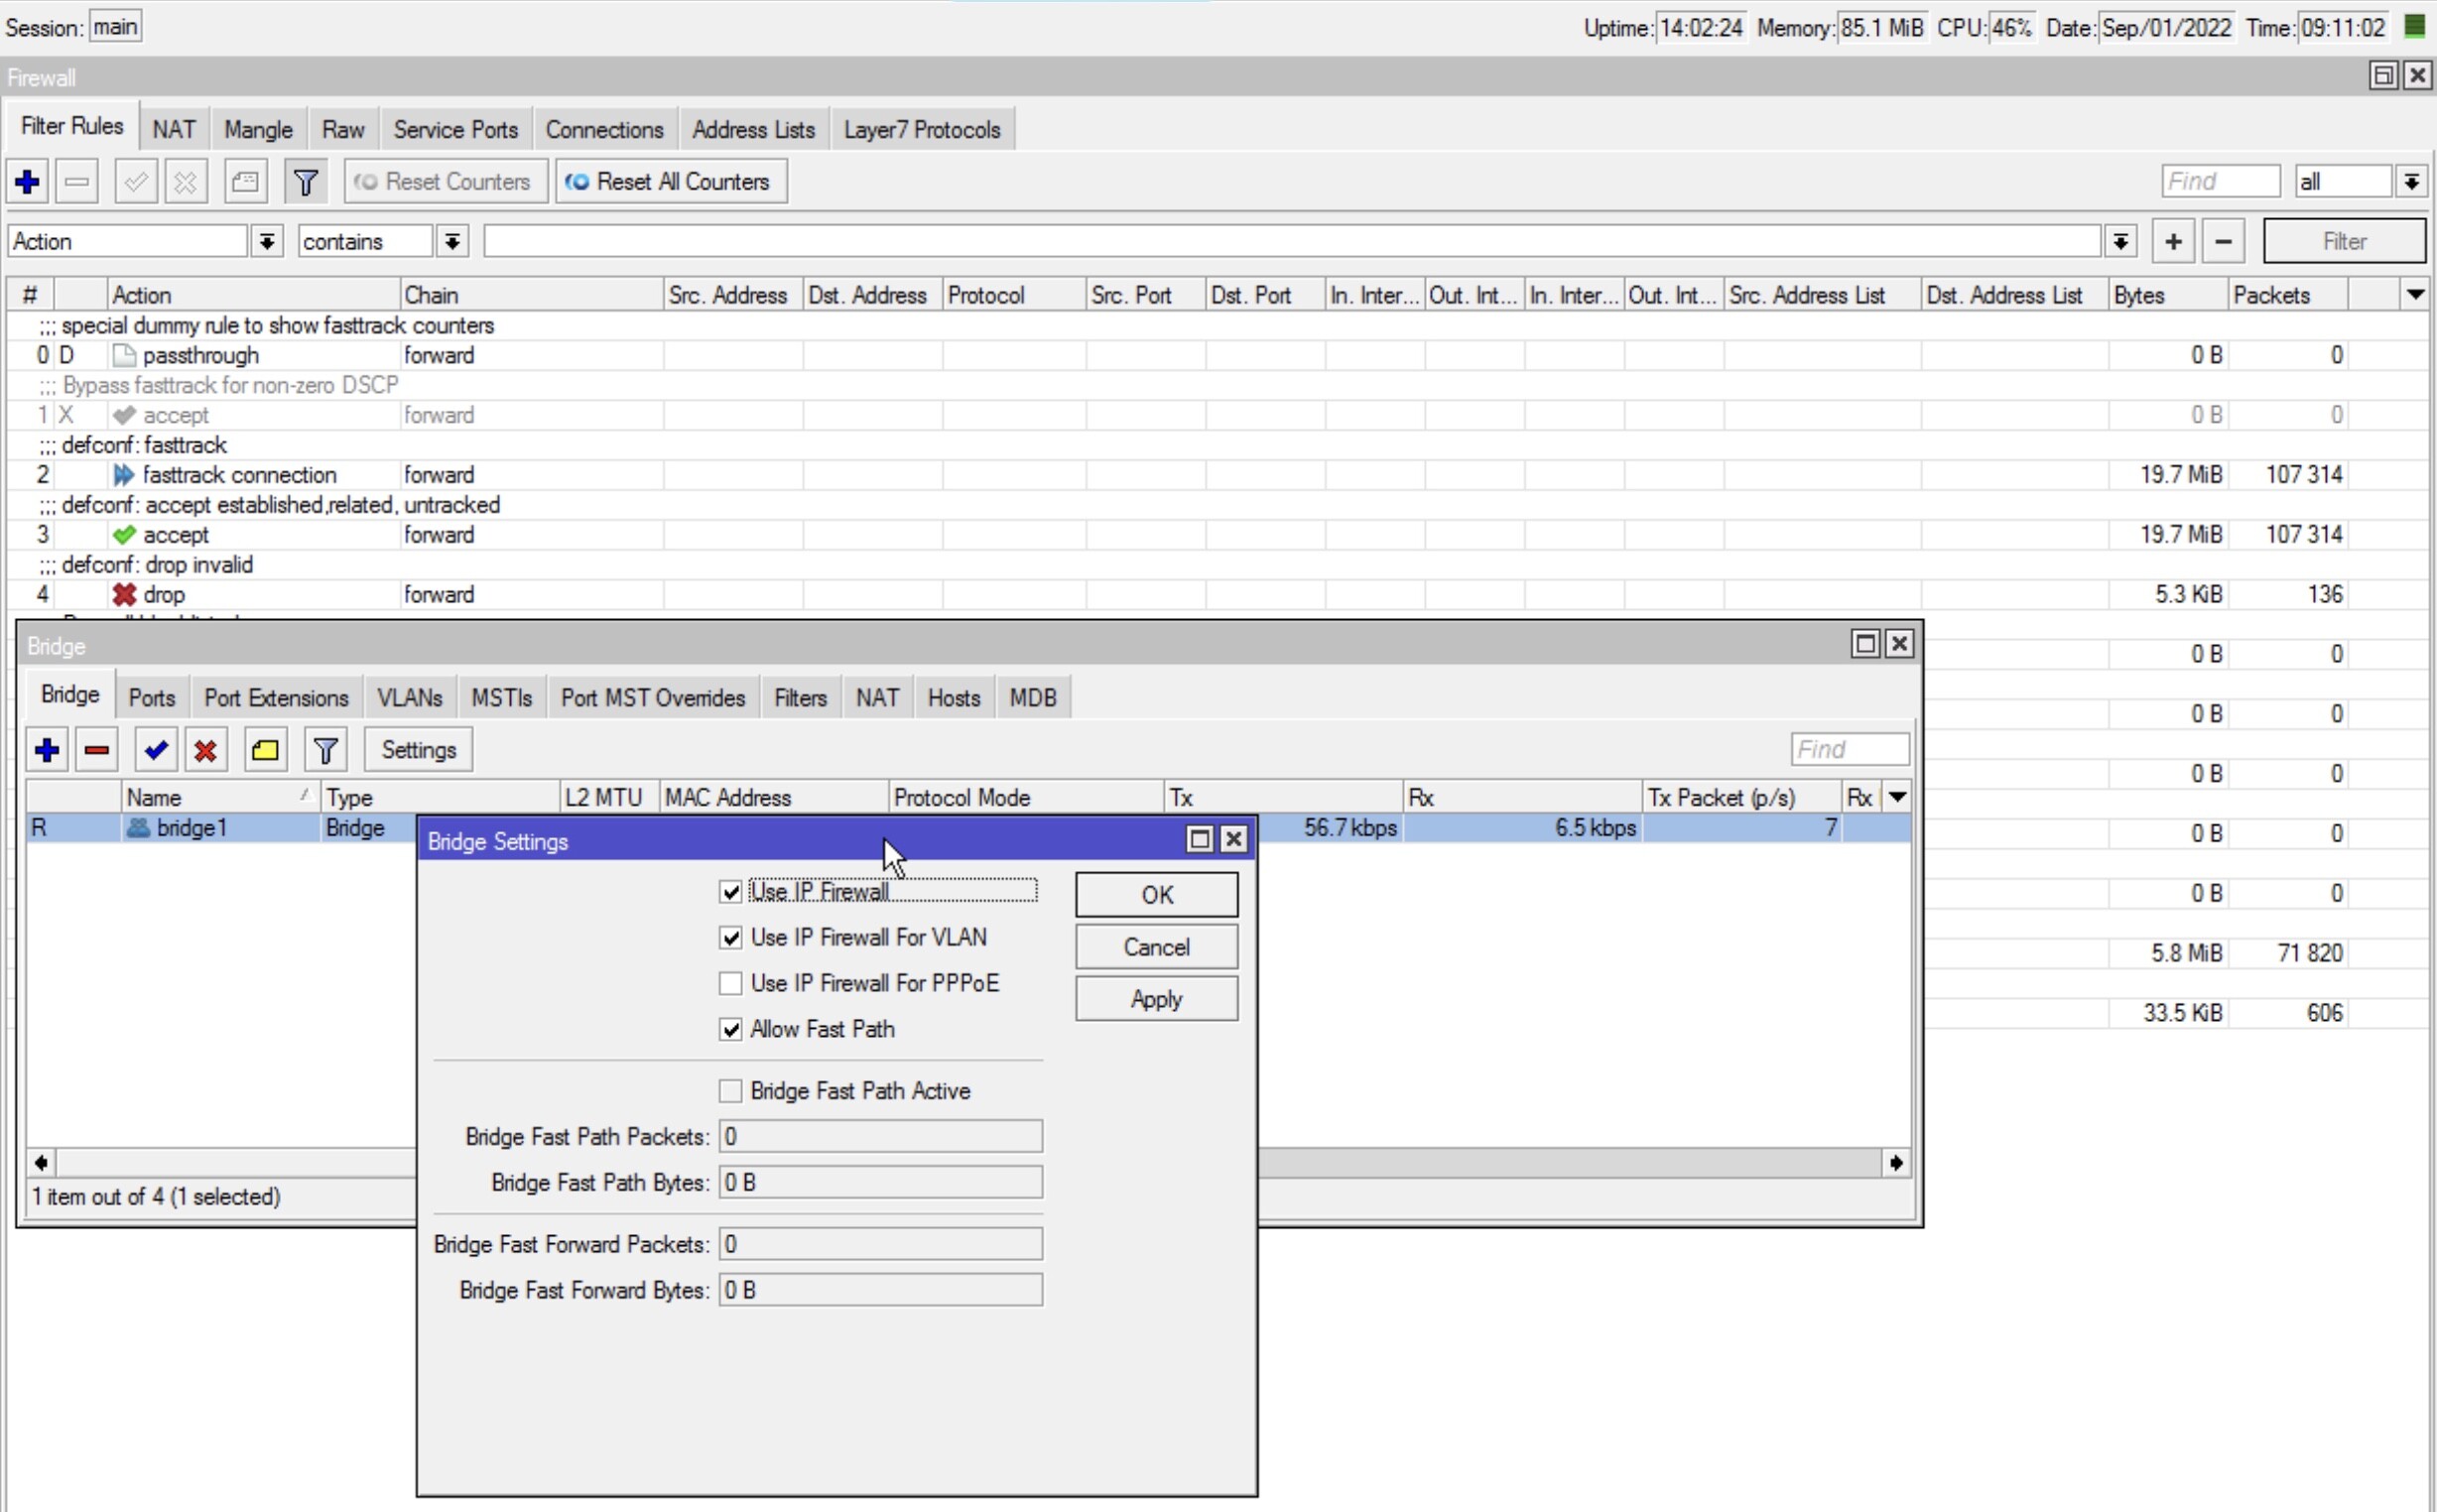Click the red minus remove bridge icon
Screen dimensions: 2437x1512
97,750
